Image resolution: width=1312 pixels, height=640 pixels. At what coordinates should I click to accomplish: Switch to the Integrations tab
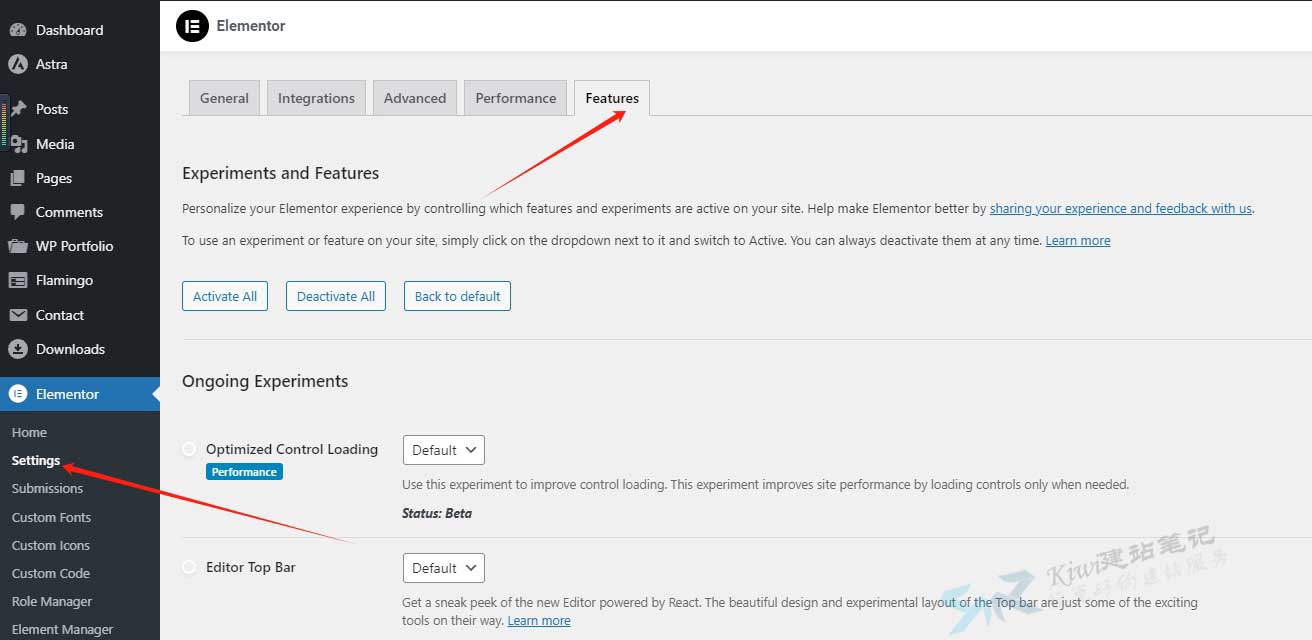pos(316,98)
